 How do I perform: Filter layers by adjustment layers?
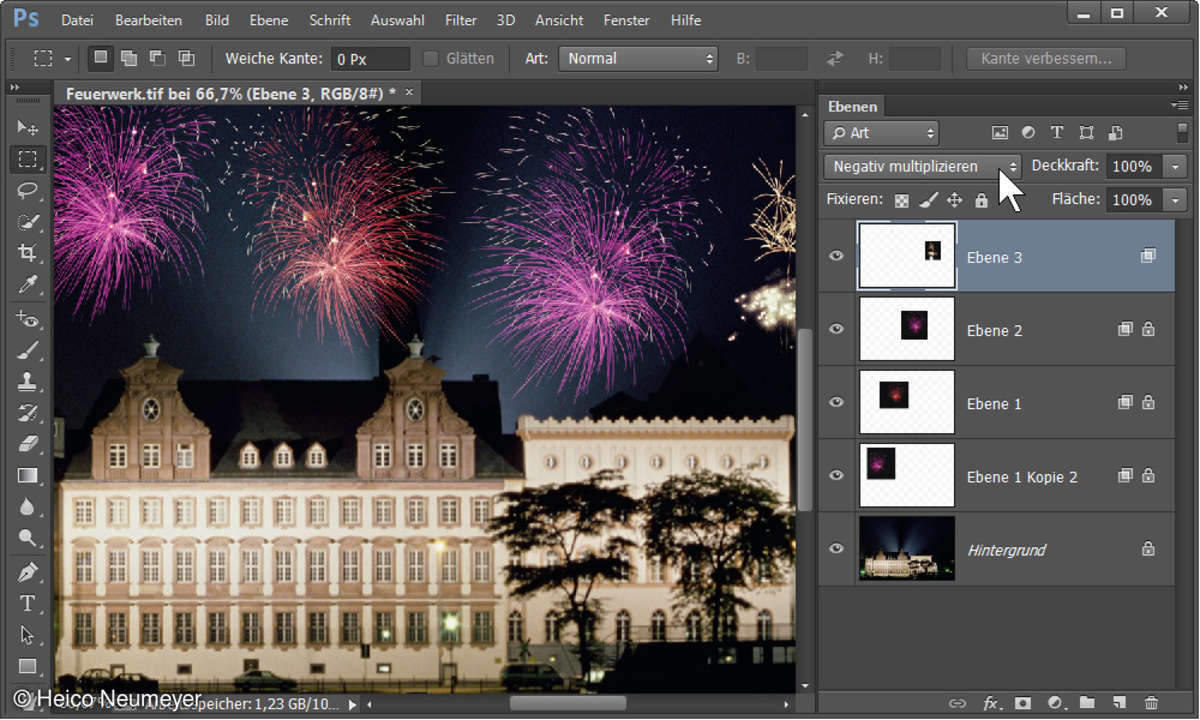[x=1028, y=133]
